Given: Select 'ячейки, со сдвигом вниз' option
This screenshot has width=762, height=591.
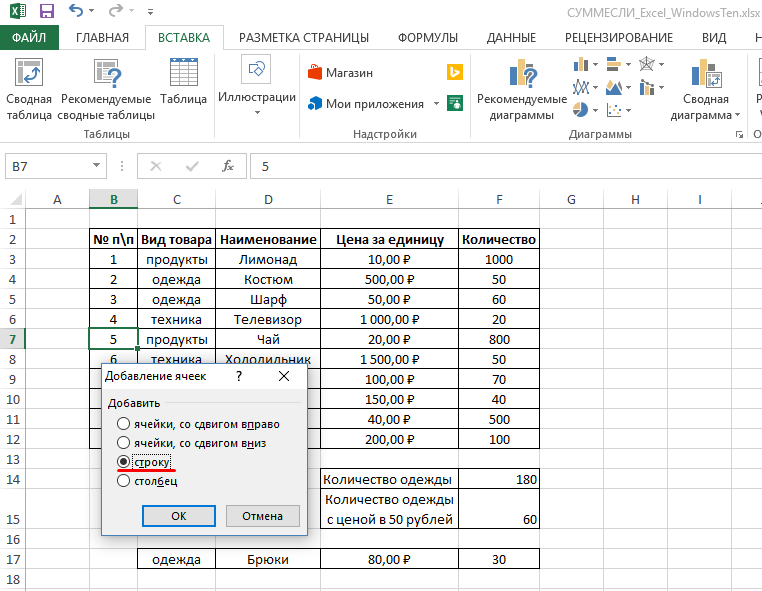Looking at the screenshot, I should pyautogui.click(x=124, y=442).
